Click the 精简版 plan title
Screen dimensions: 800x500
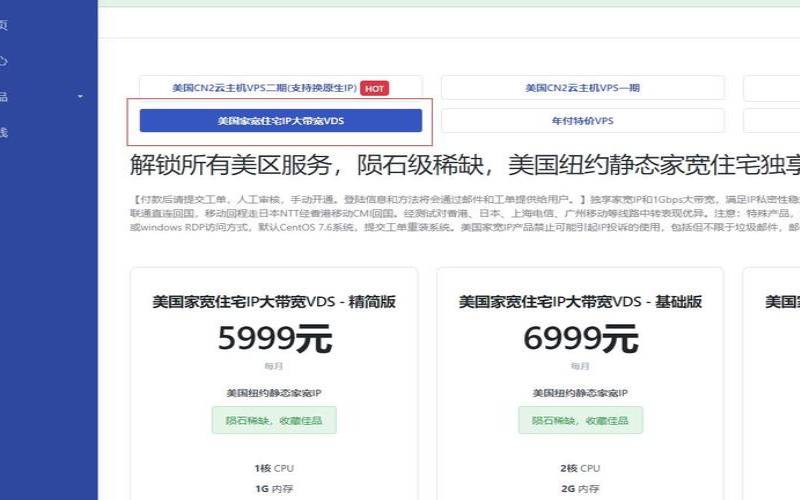pos(274,302)
